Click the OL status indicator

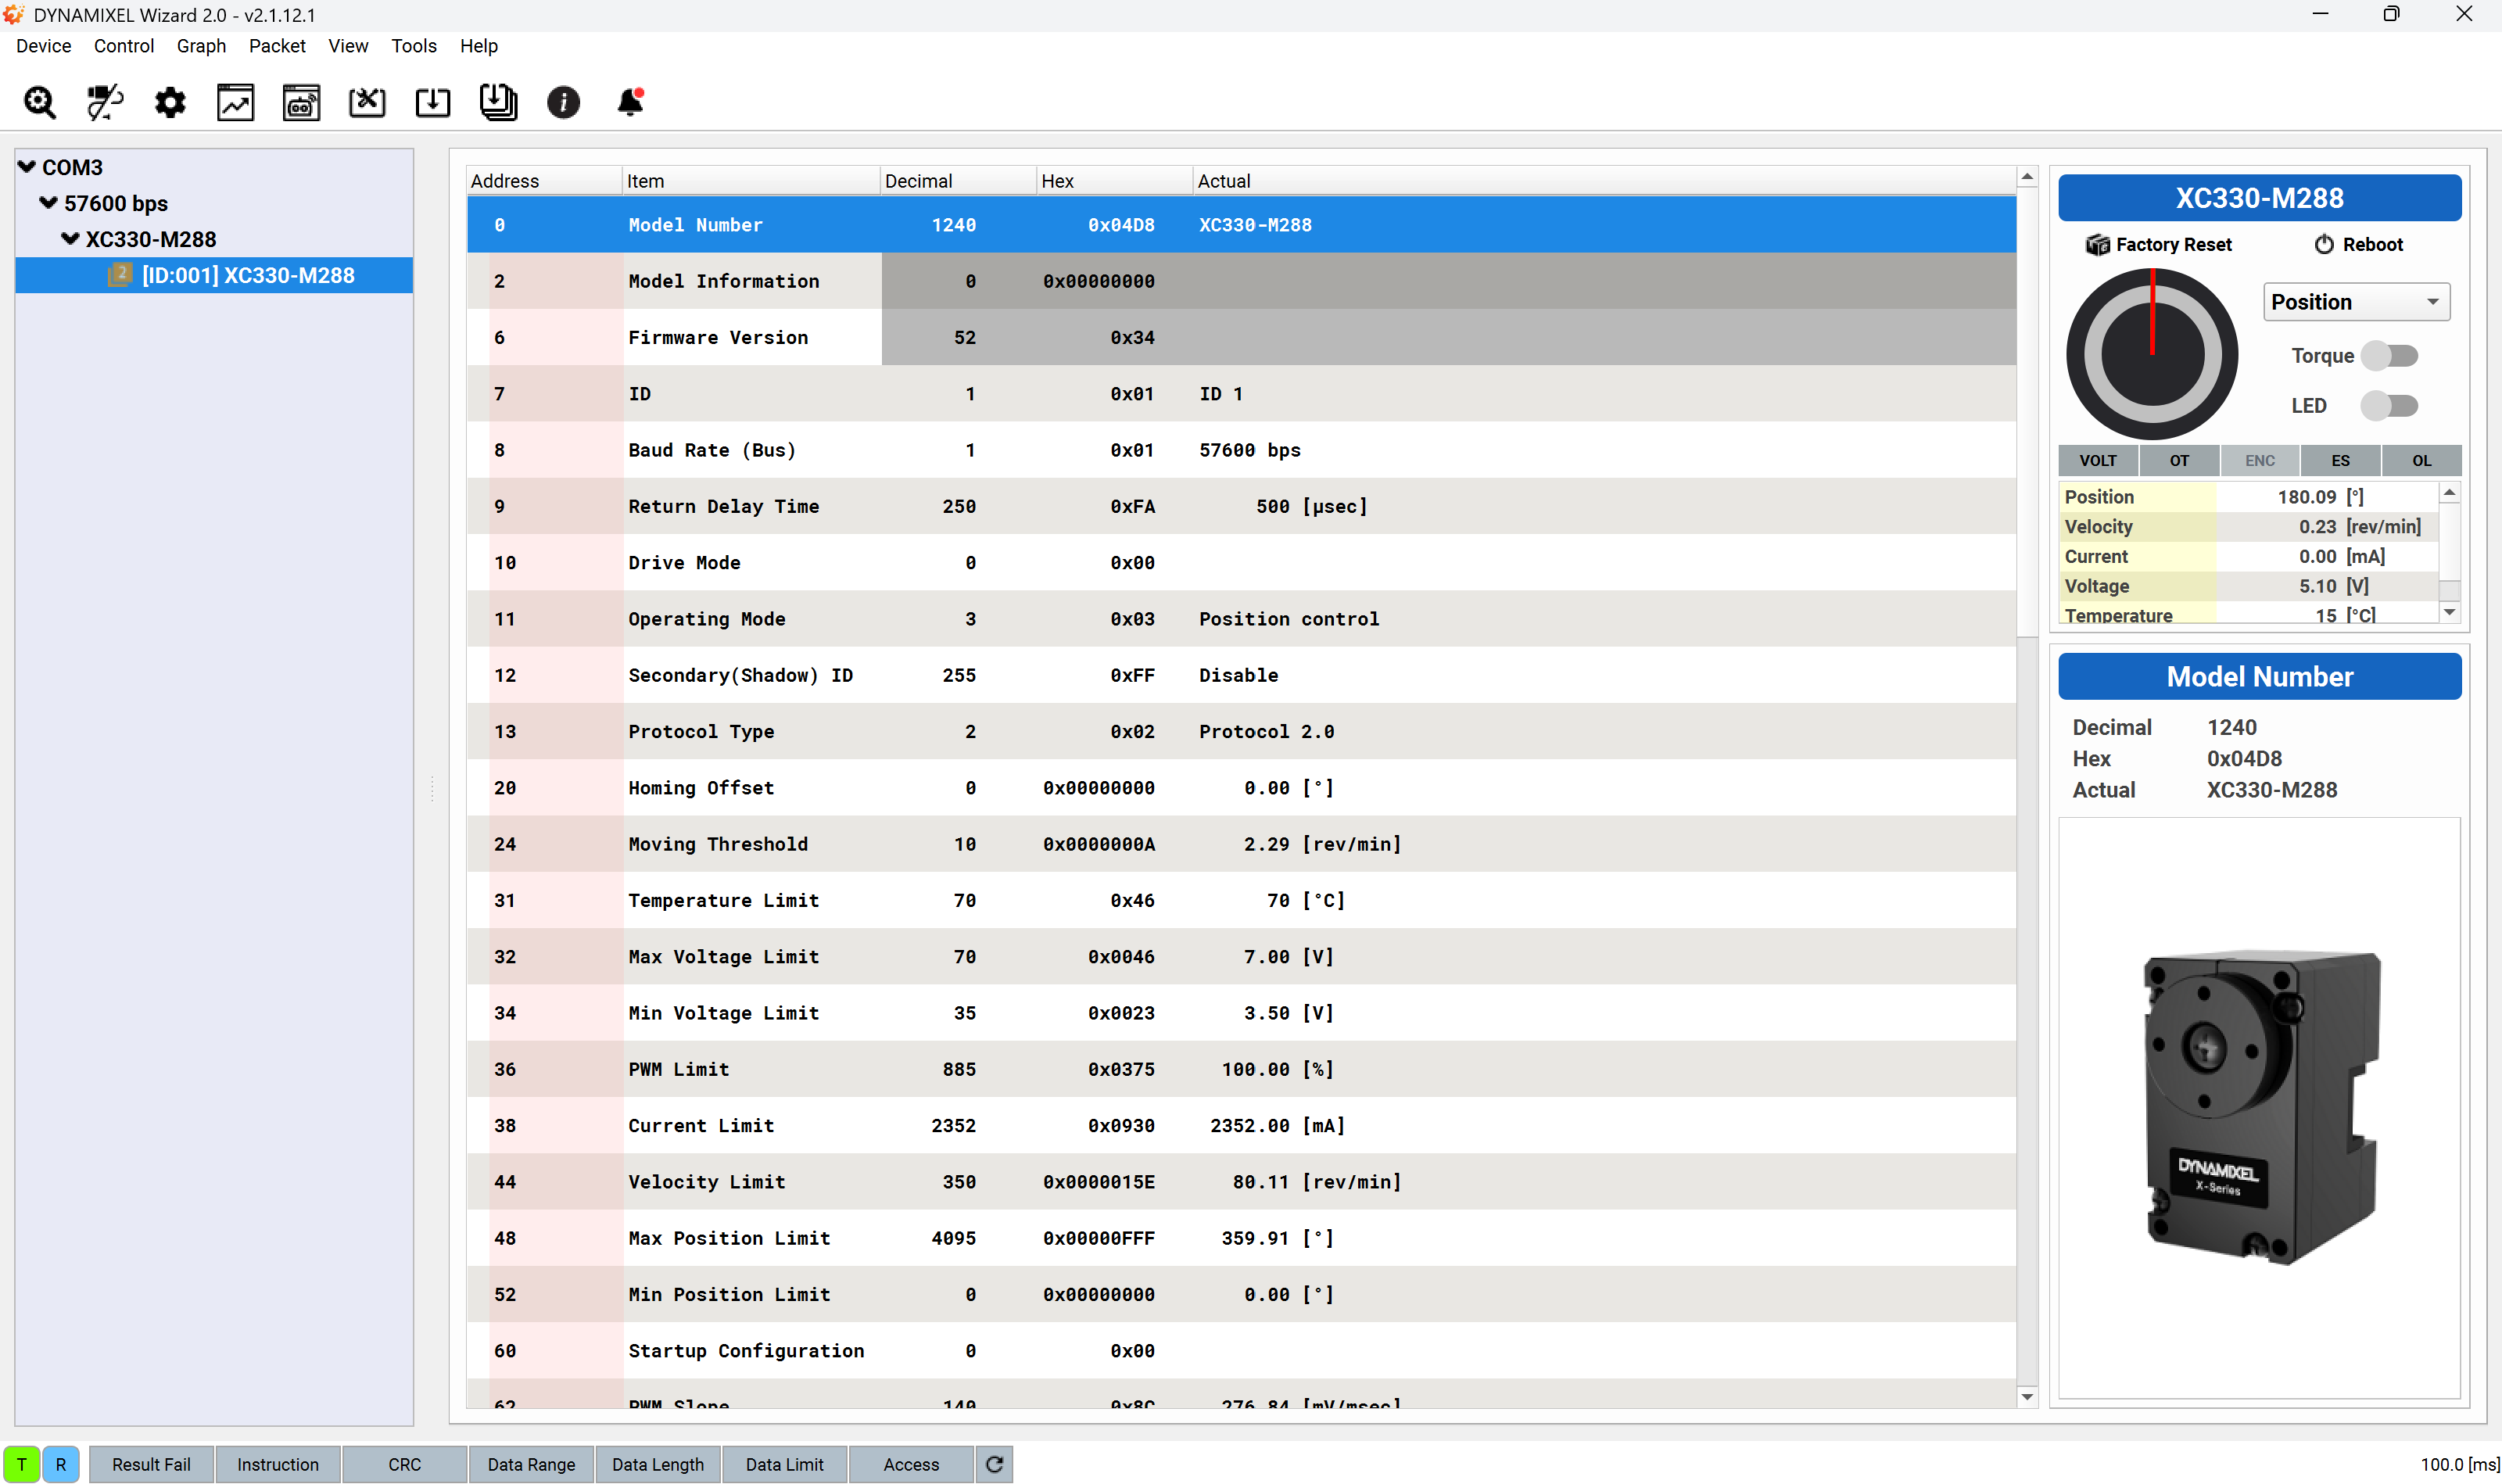[2422, 460]
